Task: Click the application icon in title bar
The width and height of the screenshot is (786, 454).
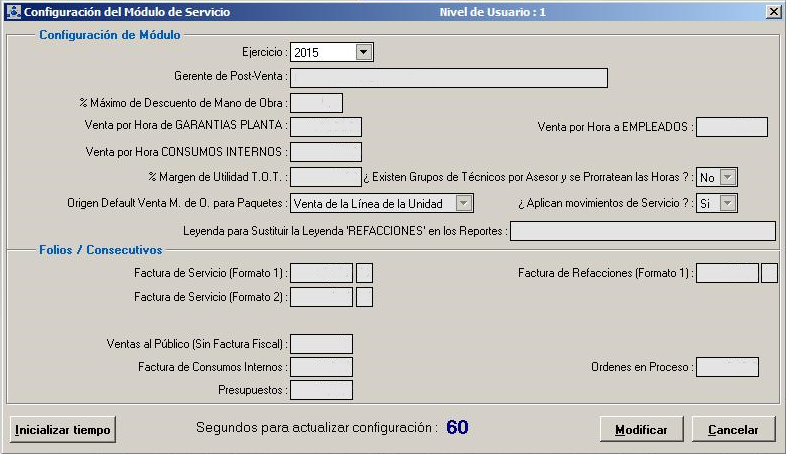Action: point(12,11)
